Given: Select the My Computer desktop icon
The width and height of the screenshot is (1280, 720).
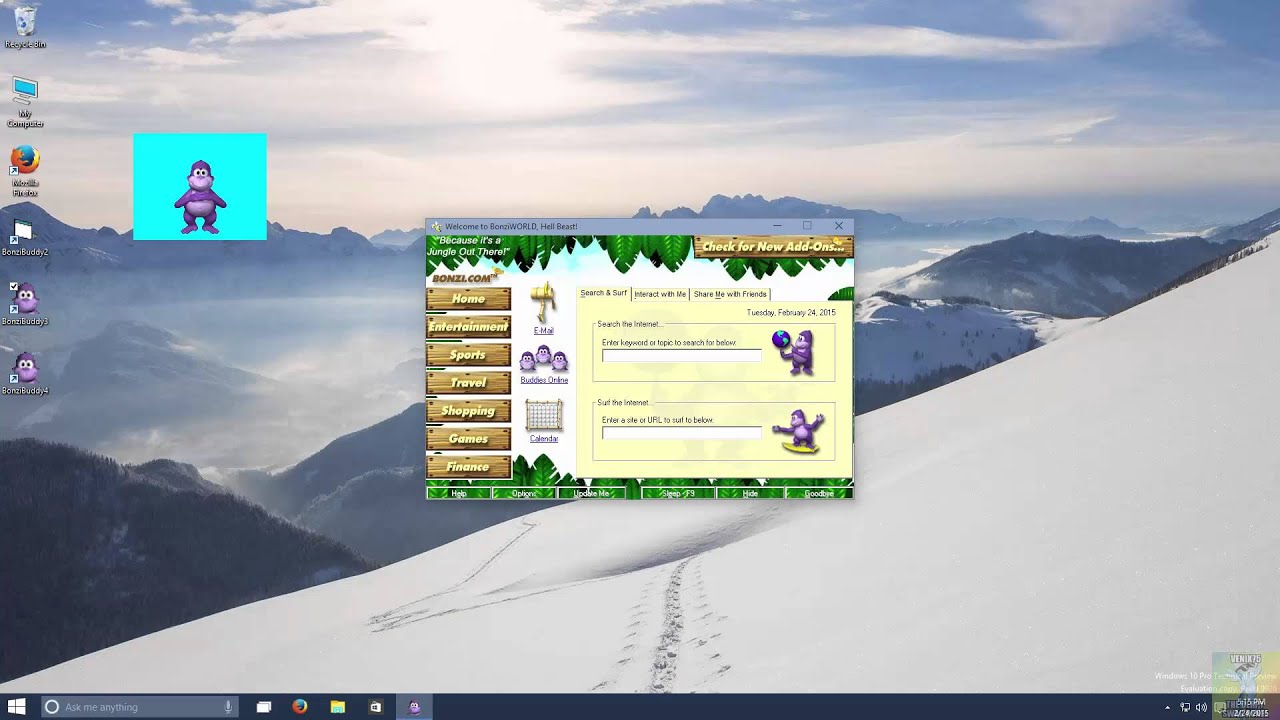Looking at the screenshot, I should (x=25, y=103).
